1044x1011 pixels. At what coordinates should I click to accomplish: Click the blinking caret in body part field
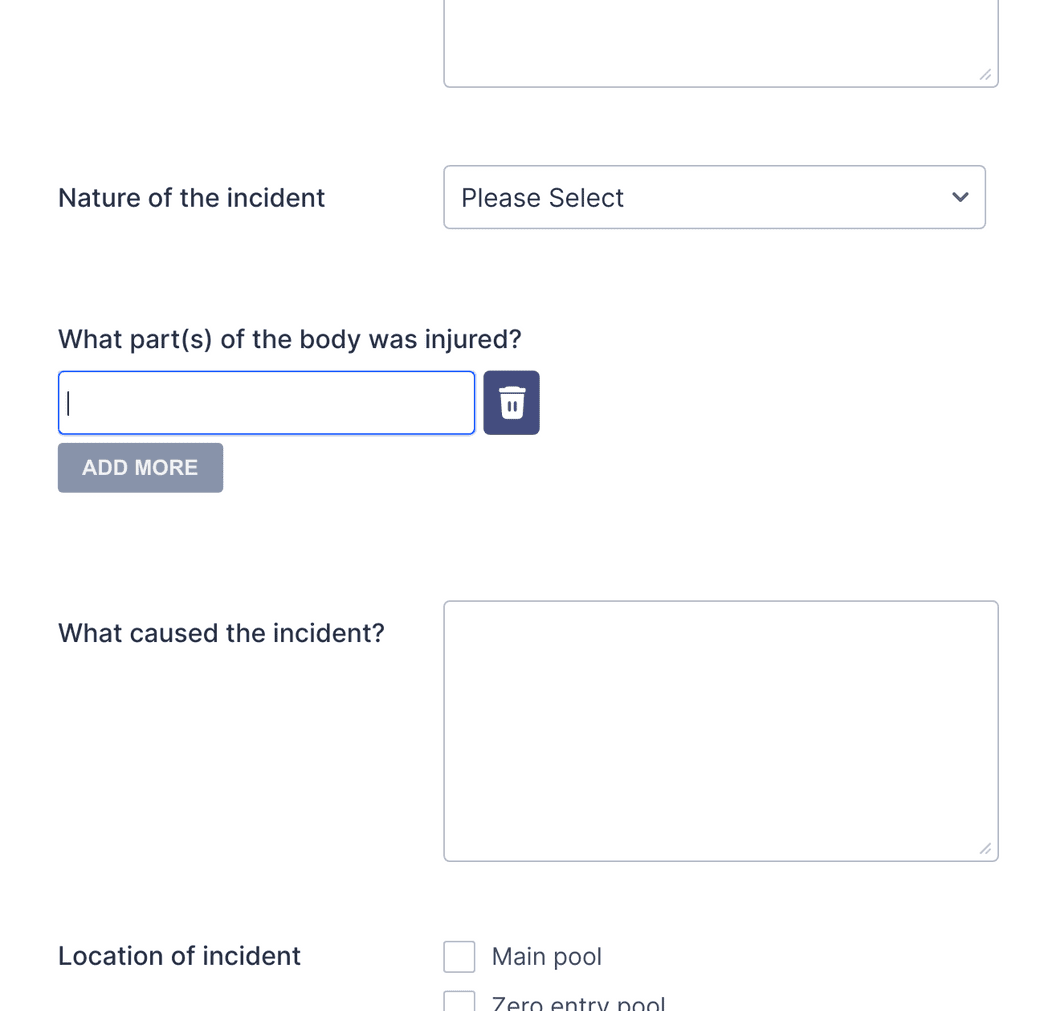pos(69,403)
